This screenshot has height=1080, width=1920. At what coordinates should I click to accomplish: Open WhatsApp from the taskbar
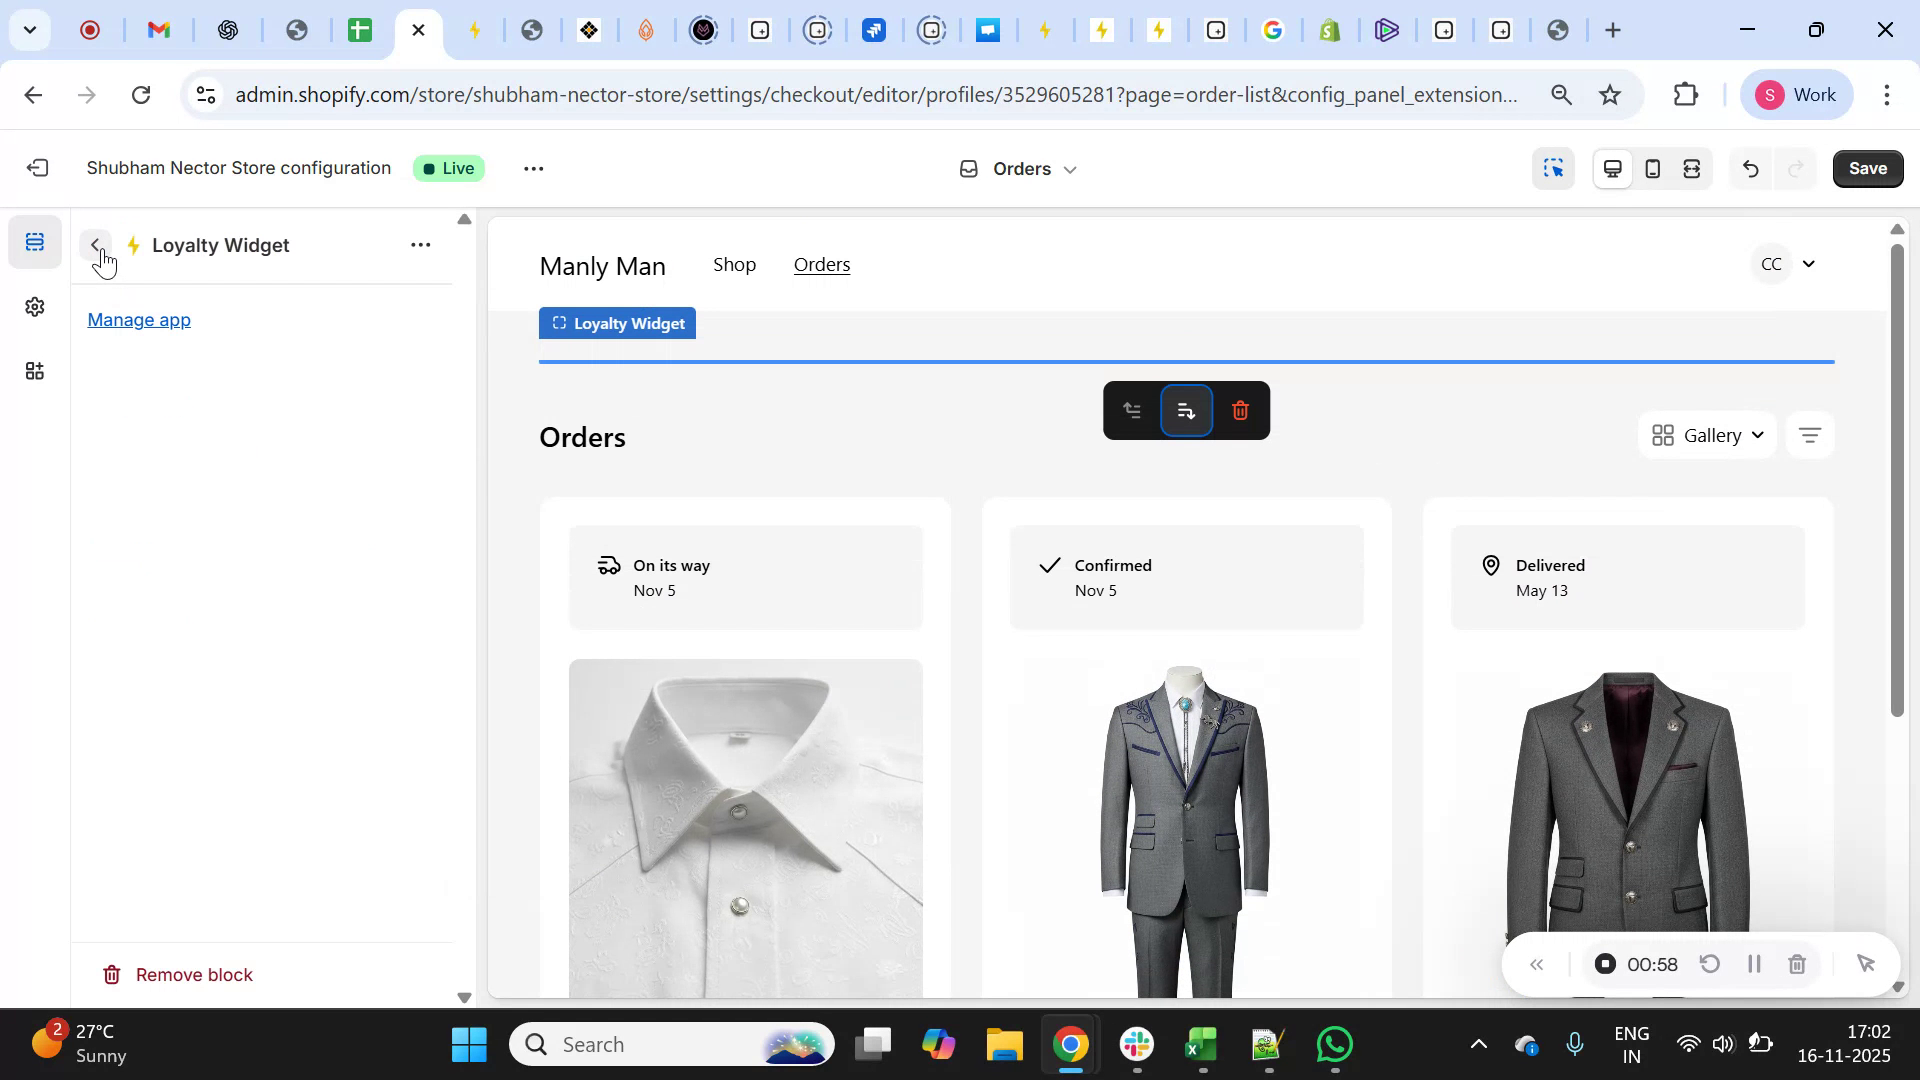click(1334, 1043)
